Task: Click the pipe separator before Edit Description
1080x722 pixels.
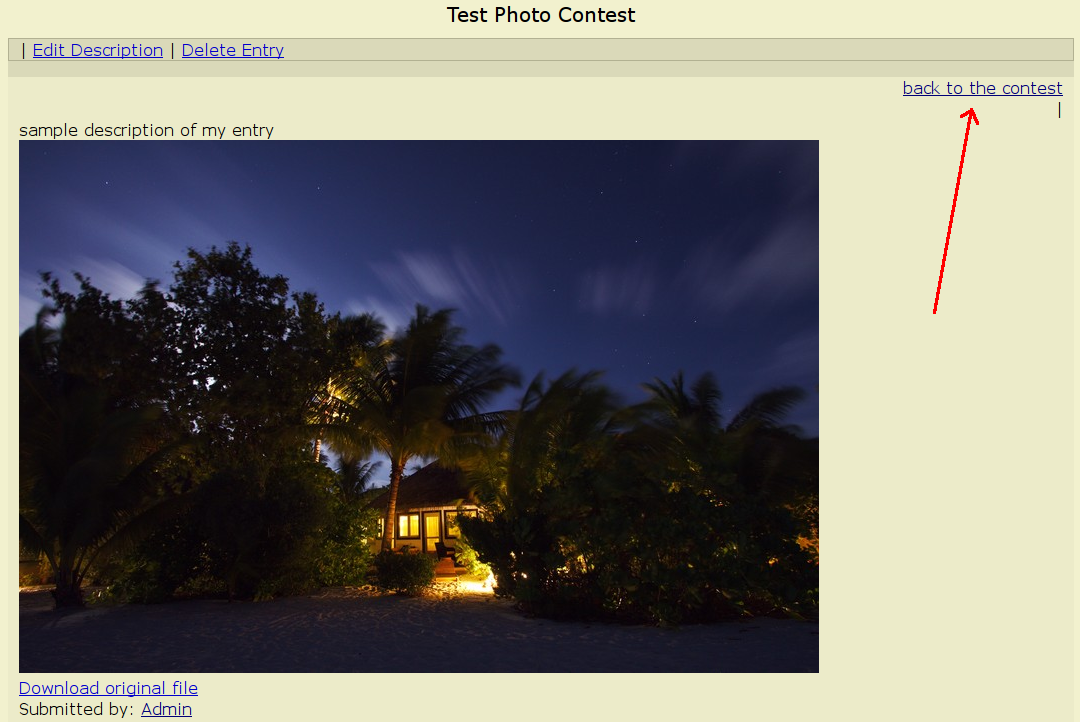Action: [23, 50]
